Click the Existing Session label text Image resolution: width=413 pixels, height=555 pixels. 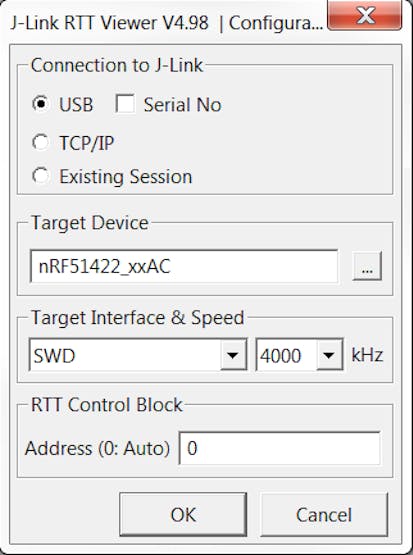tap(126, 176)
